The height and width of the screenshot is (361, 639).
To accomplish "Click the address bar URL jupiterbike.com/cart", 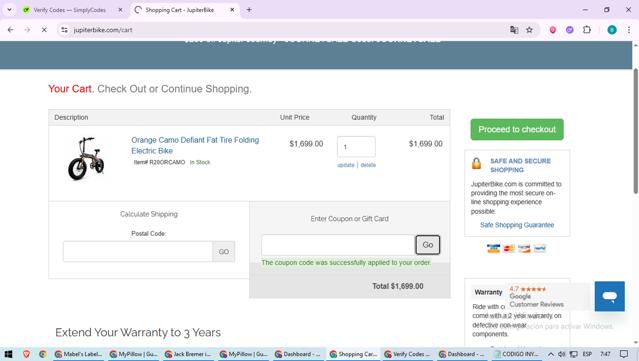I will (103, 30).
